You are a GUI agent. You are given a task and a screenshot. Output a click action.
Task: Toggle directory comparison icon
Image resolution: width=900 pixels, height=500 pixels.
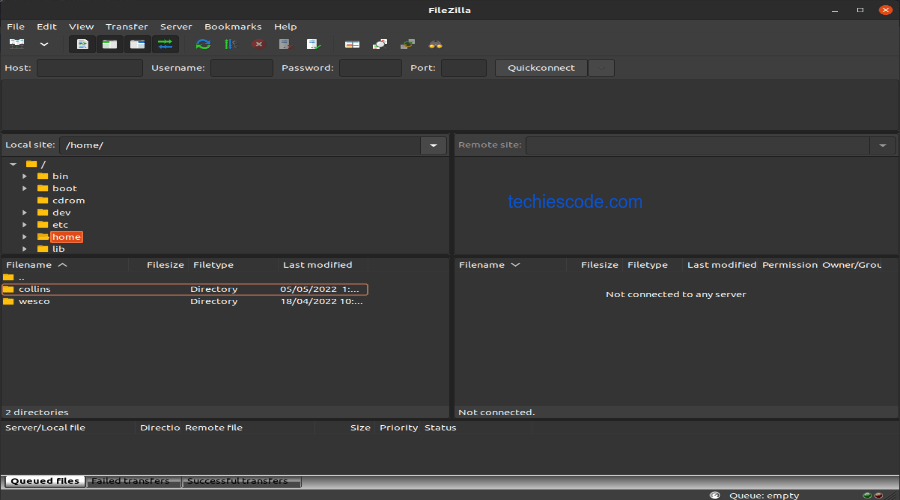[379, 44]
